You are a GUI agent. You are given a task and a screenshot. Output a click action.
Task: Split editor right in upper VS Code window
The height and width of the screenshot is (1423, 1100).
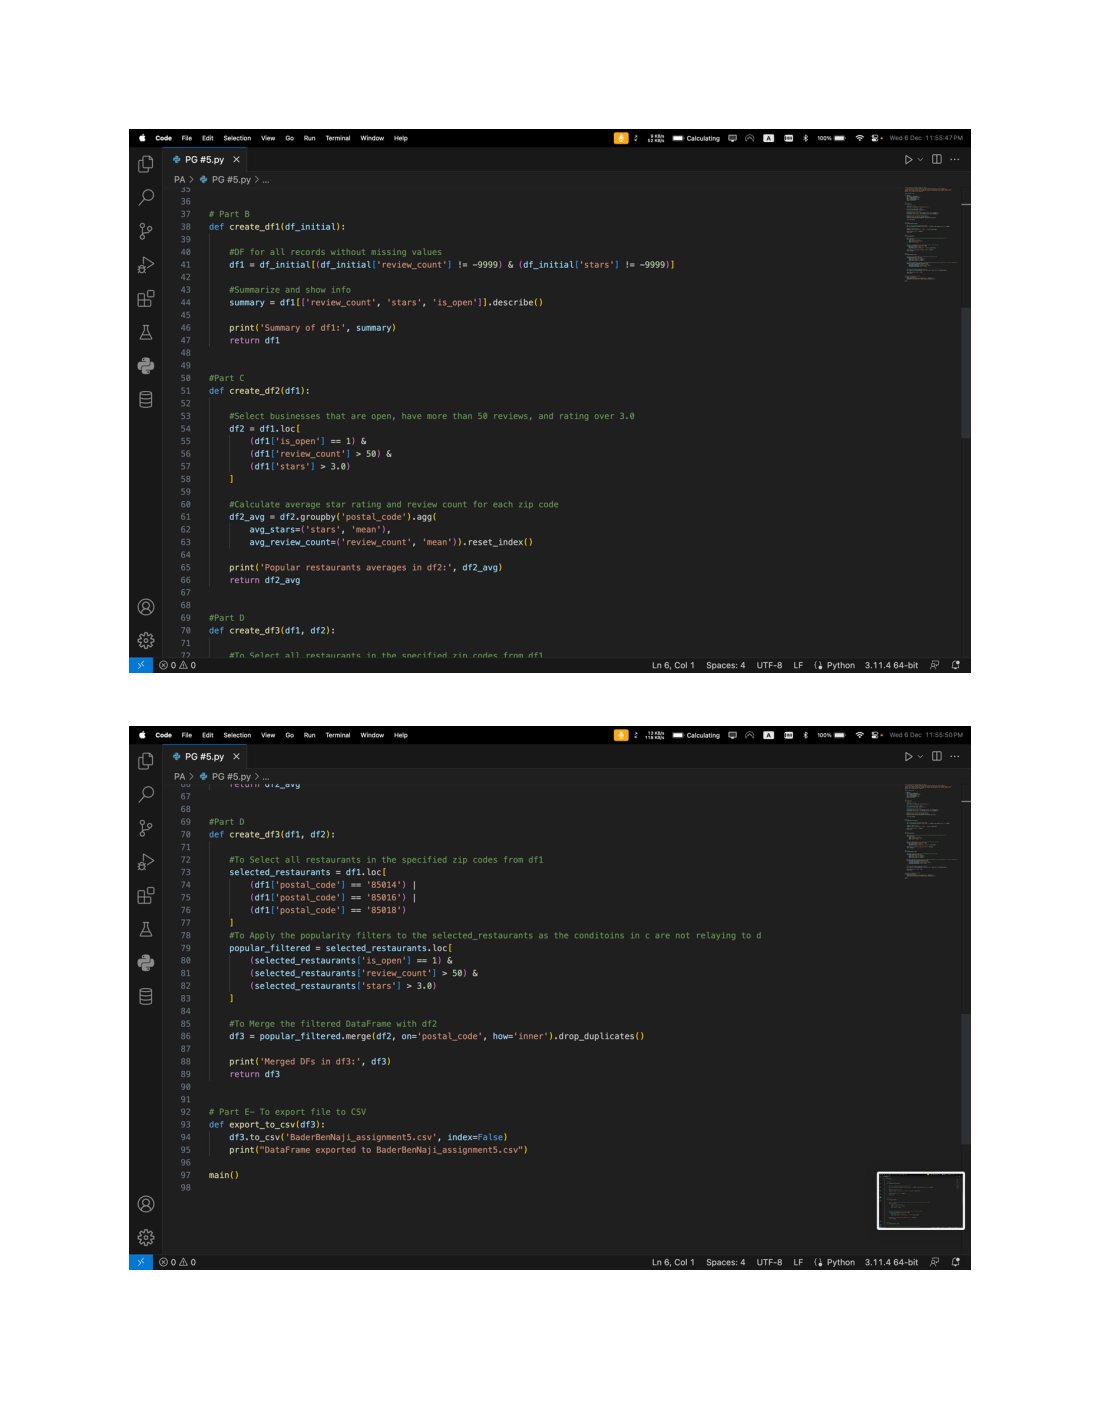(x=937, y=159)
